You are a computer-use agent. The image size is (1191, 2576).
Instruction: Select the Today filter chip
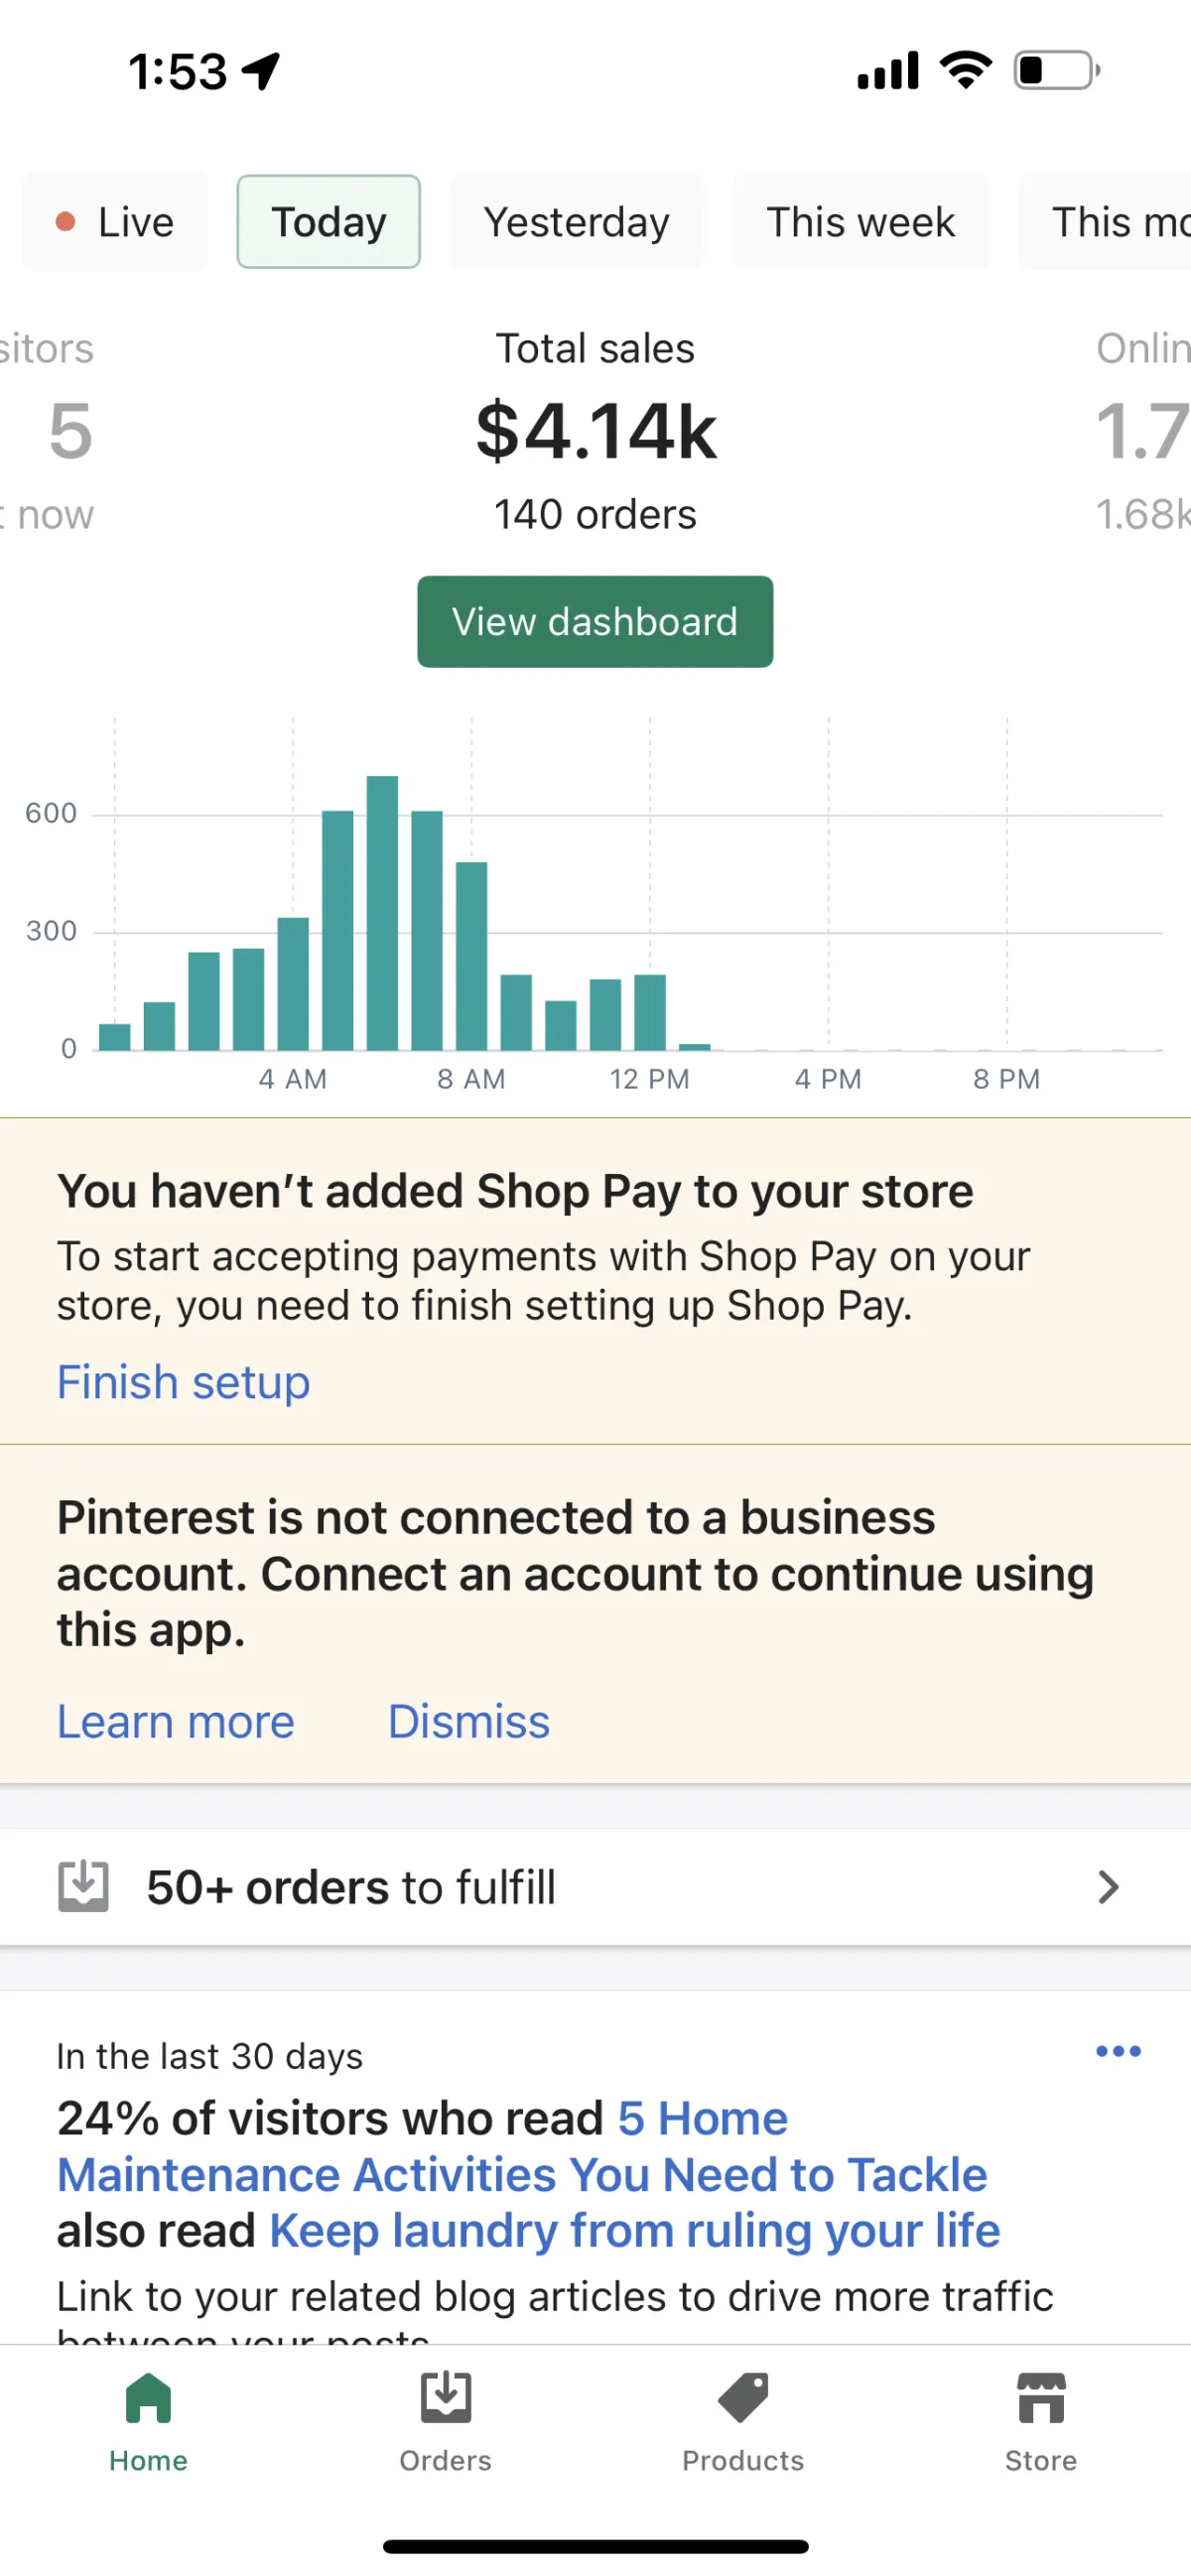pyautogui.click(x=329, y=222)
